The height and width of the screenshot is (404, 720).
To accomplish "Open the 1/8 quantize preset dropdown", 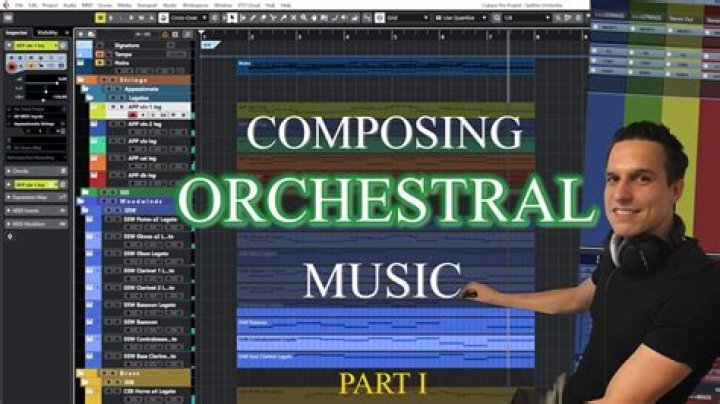I will 526,18.
